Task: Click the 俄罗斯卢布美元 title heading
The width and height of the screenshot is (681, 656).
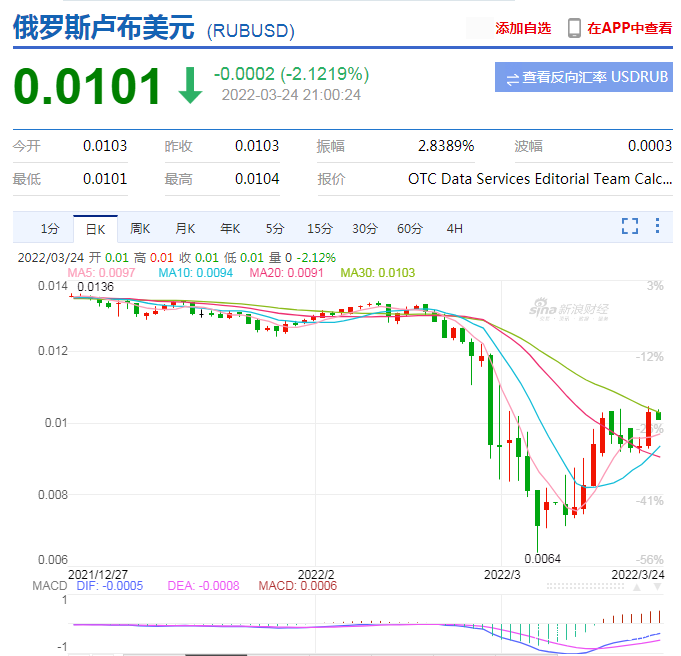Action: click(104, 27)
